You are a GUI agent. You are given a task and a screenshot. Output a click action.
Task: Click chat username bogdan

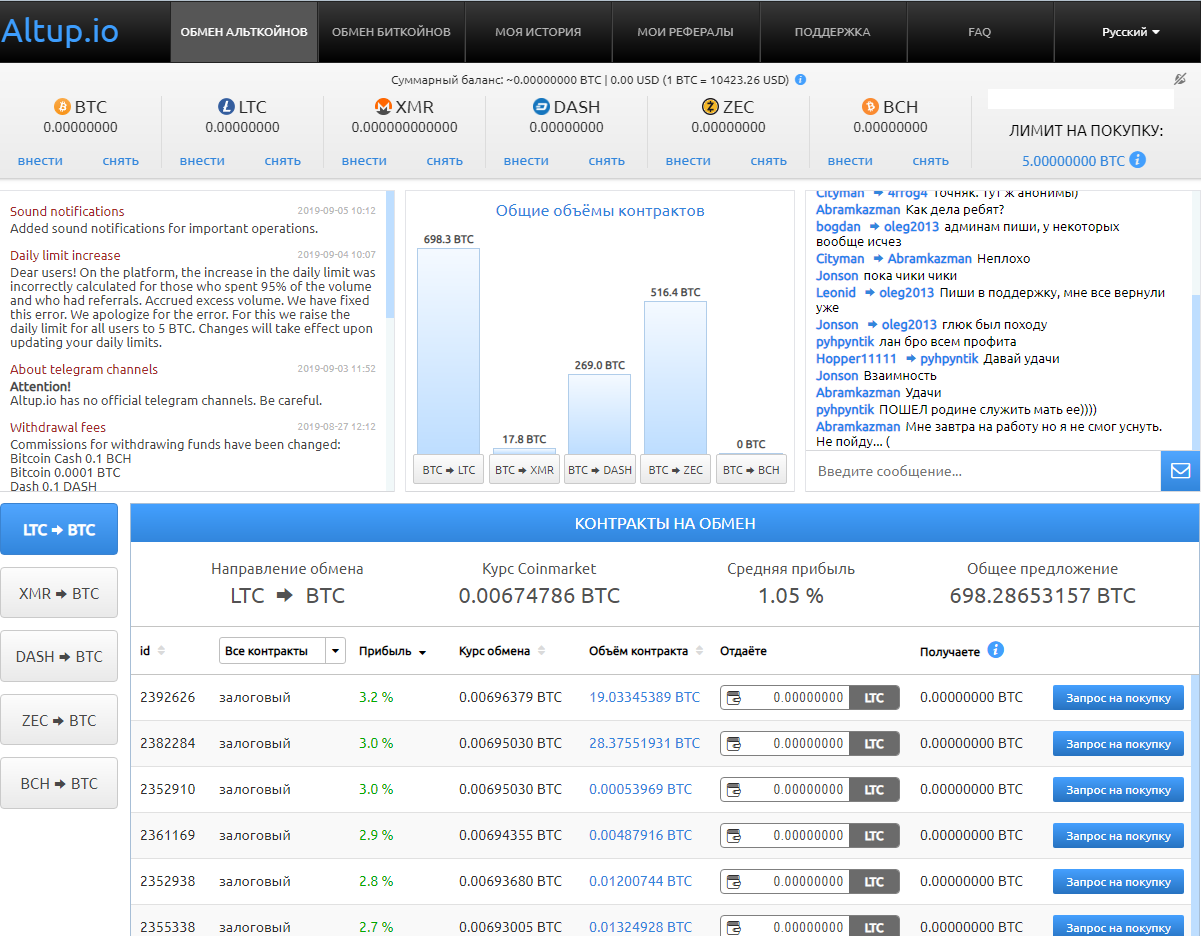(x=838, y=227)
